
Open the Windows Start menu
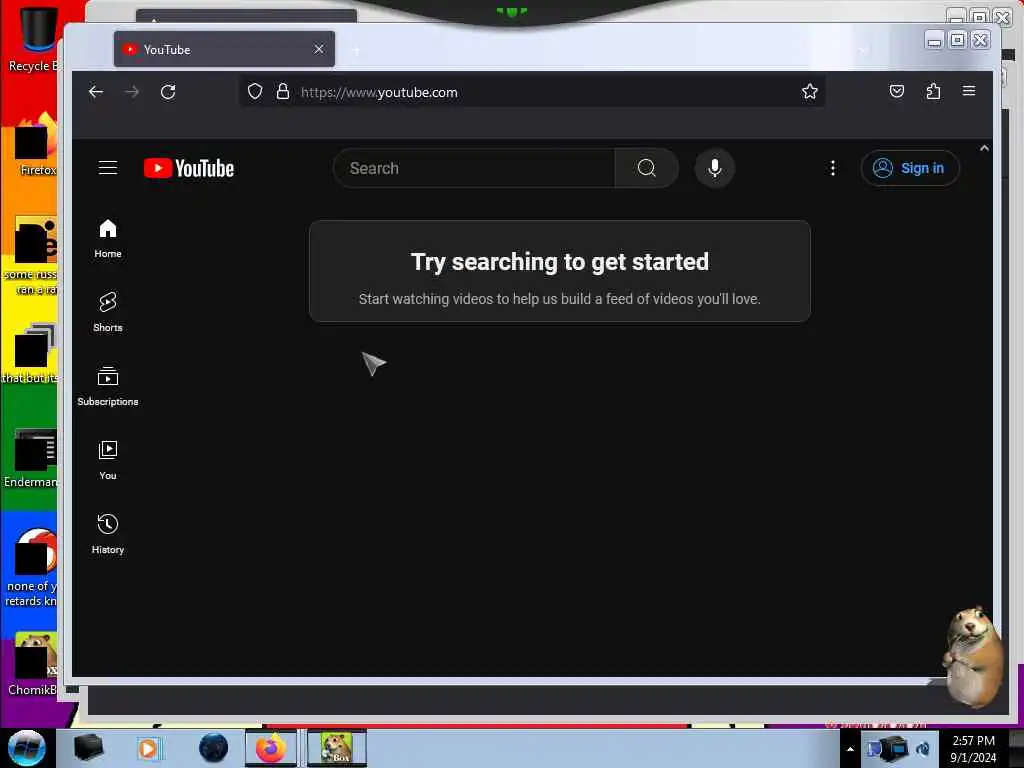[26, 747]
